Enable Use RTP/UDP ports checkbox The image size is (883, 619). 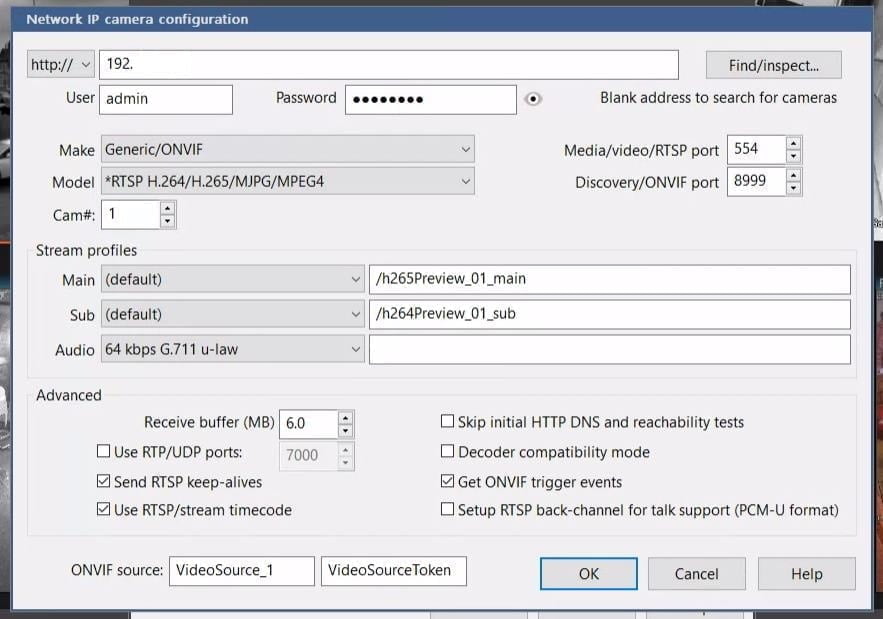[103, 452]
